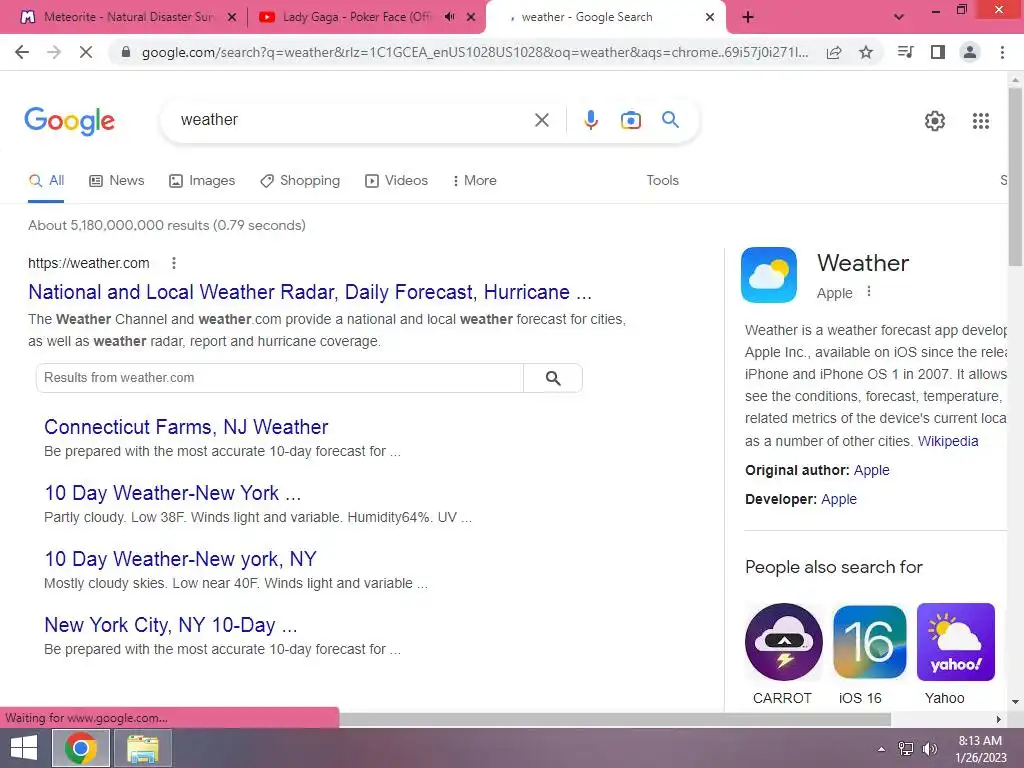This screenshot has width=1024, height=768.
Task: Open network icon in system tray
Action: (905, 749)
